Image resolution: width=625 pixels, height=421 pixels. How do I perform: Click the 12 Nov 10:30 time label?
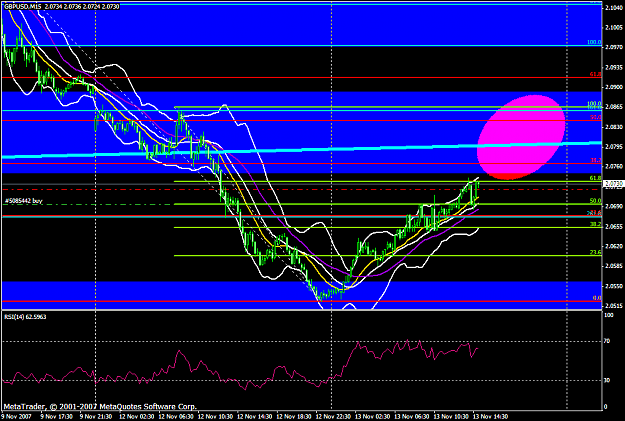[216, 417]
